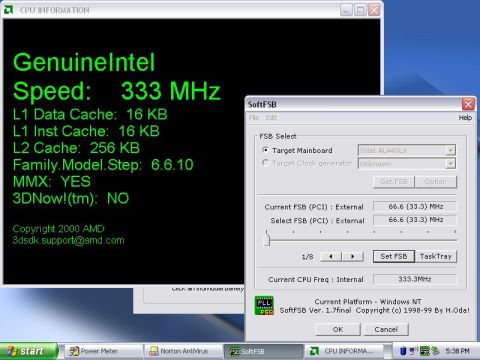Open the Power Meter taskbar button
Image resolution: width=480 pixels, height=360 pixels.
103,351
